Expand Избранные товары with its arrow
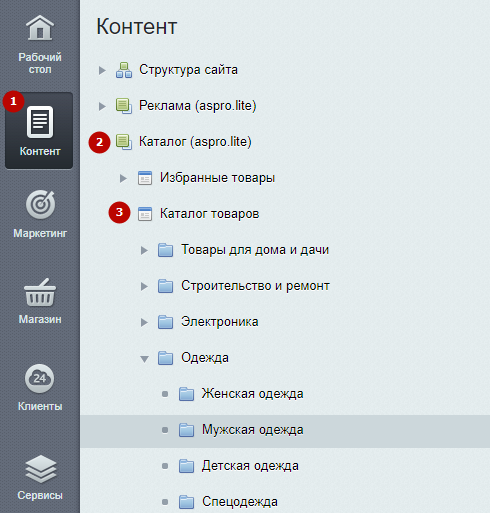Image resolution: width=490 pixels, height=513 pixels. coord(123,178)
